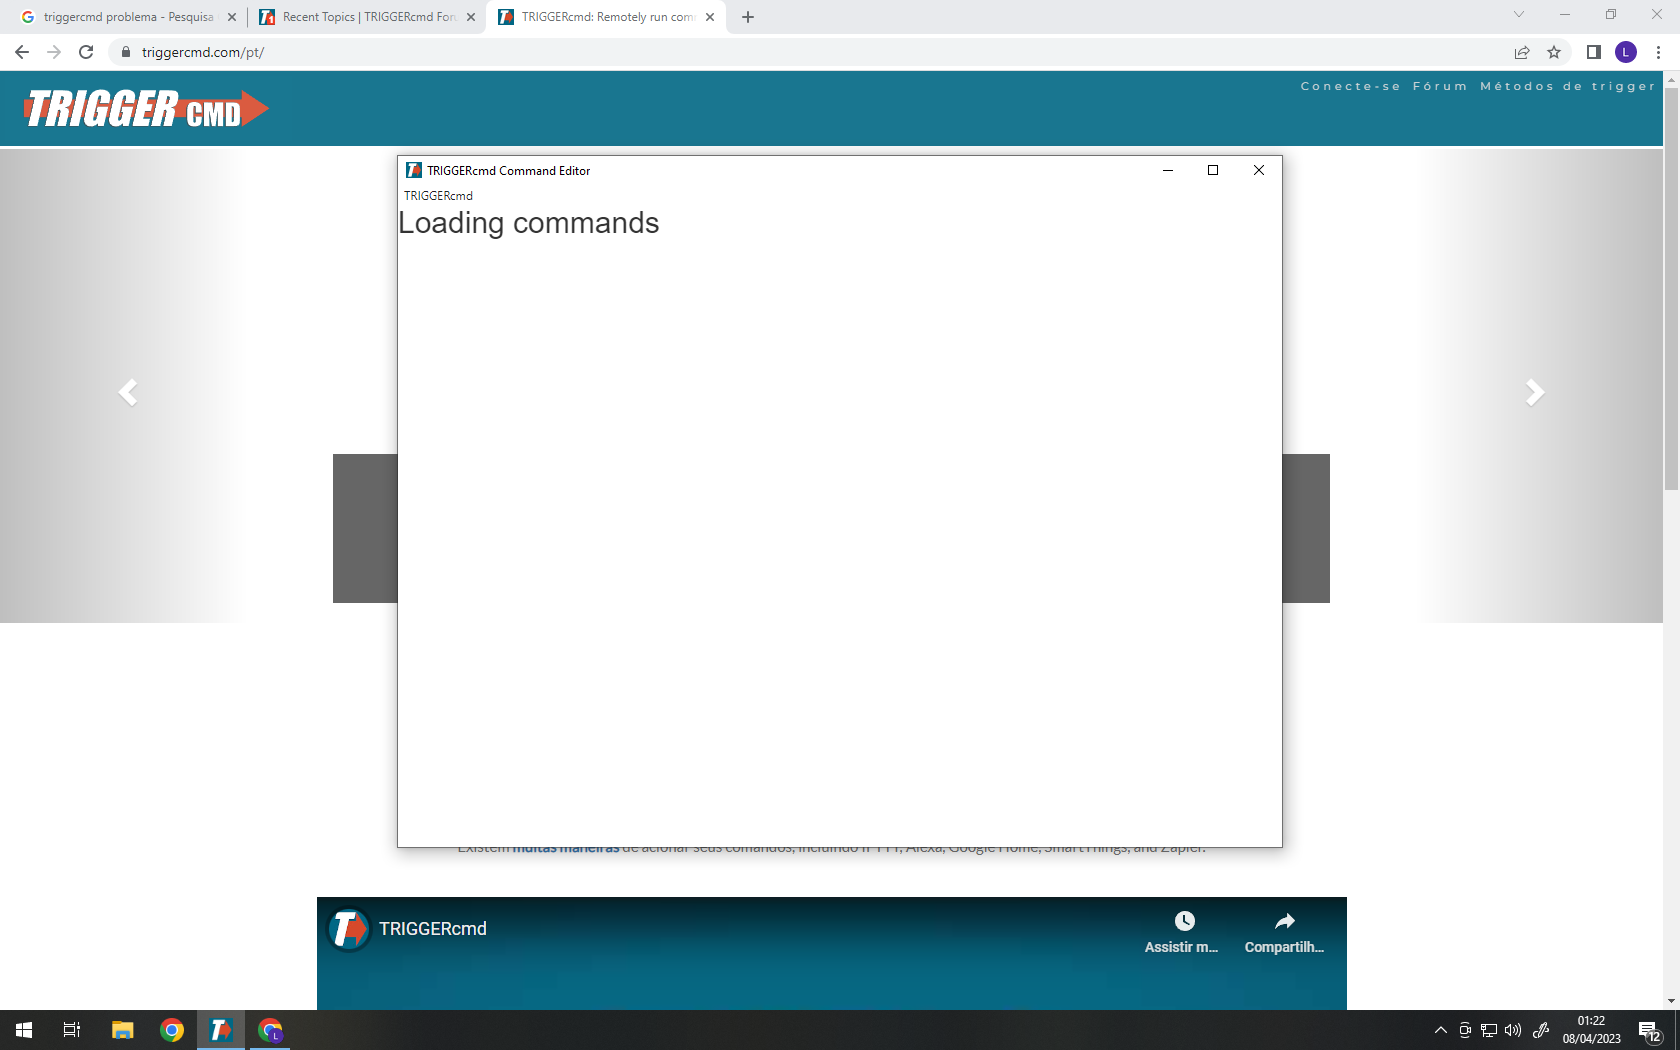The width and height of the screenshot is (1680, 1050).
Task: Open the Chrome side panel
Action: click(1594, 52)
